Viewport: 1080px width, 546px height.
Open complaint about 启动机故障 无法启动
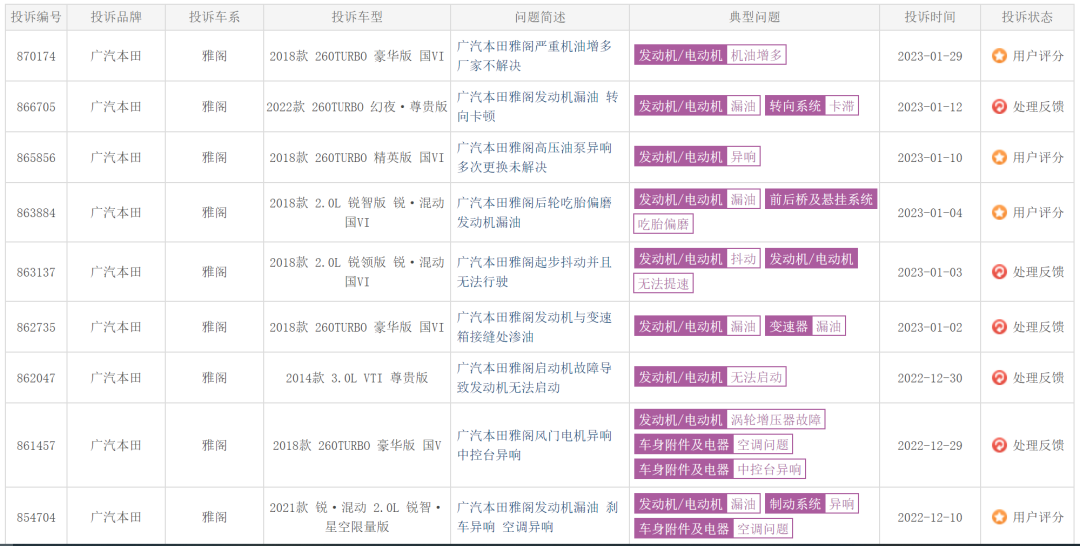coord(534,378)
